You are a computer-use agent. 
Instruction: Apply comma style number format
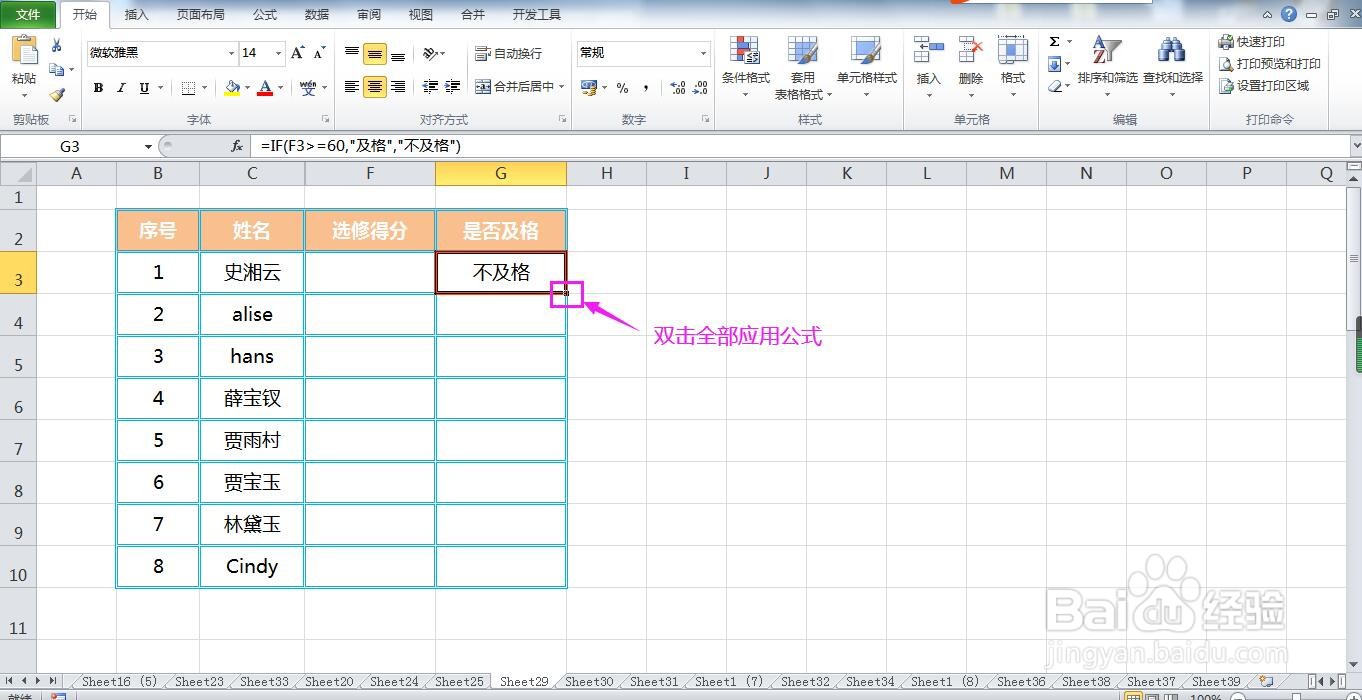click(x=645, y=88)
